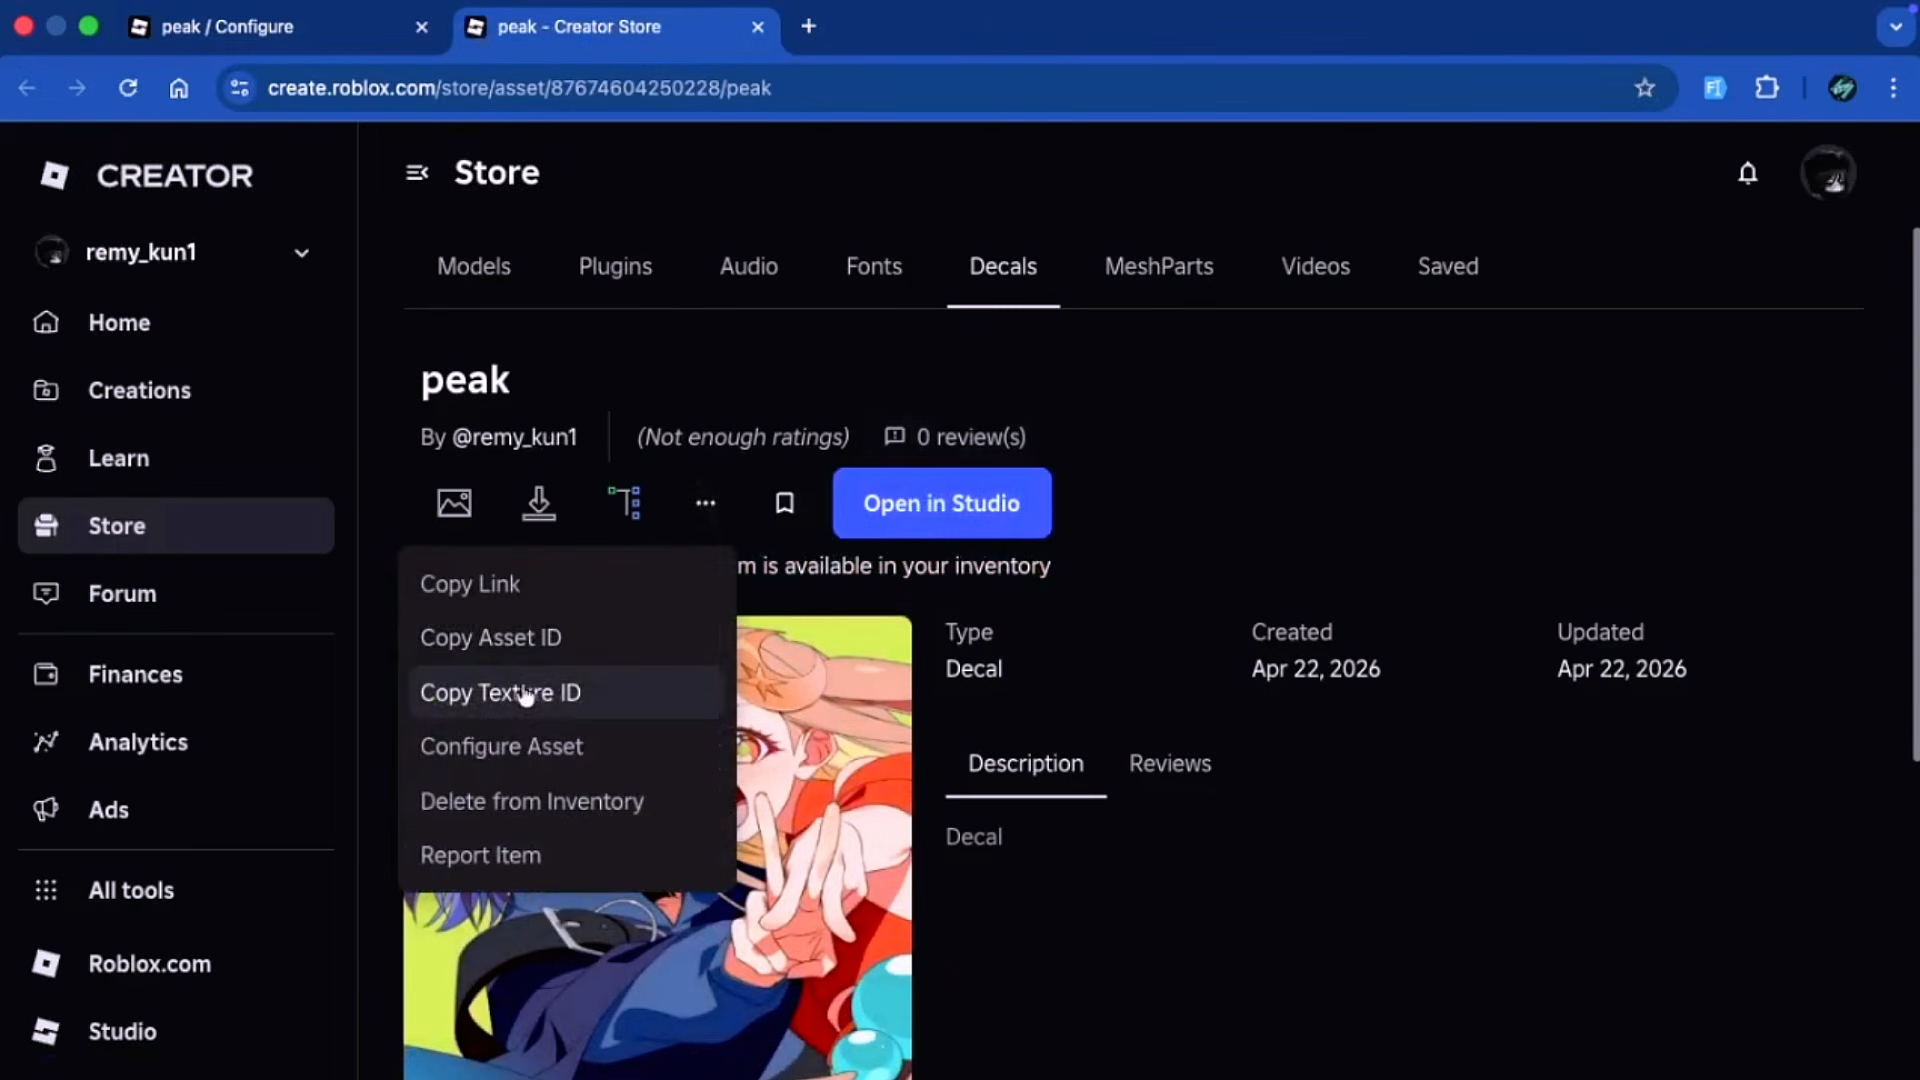Viewport: 1920px width, 1080px height.
Task: Open the Analytics icon in the sidebar
Action: point(46,742)
